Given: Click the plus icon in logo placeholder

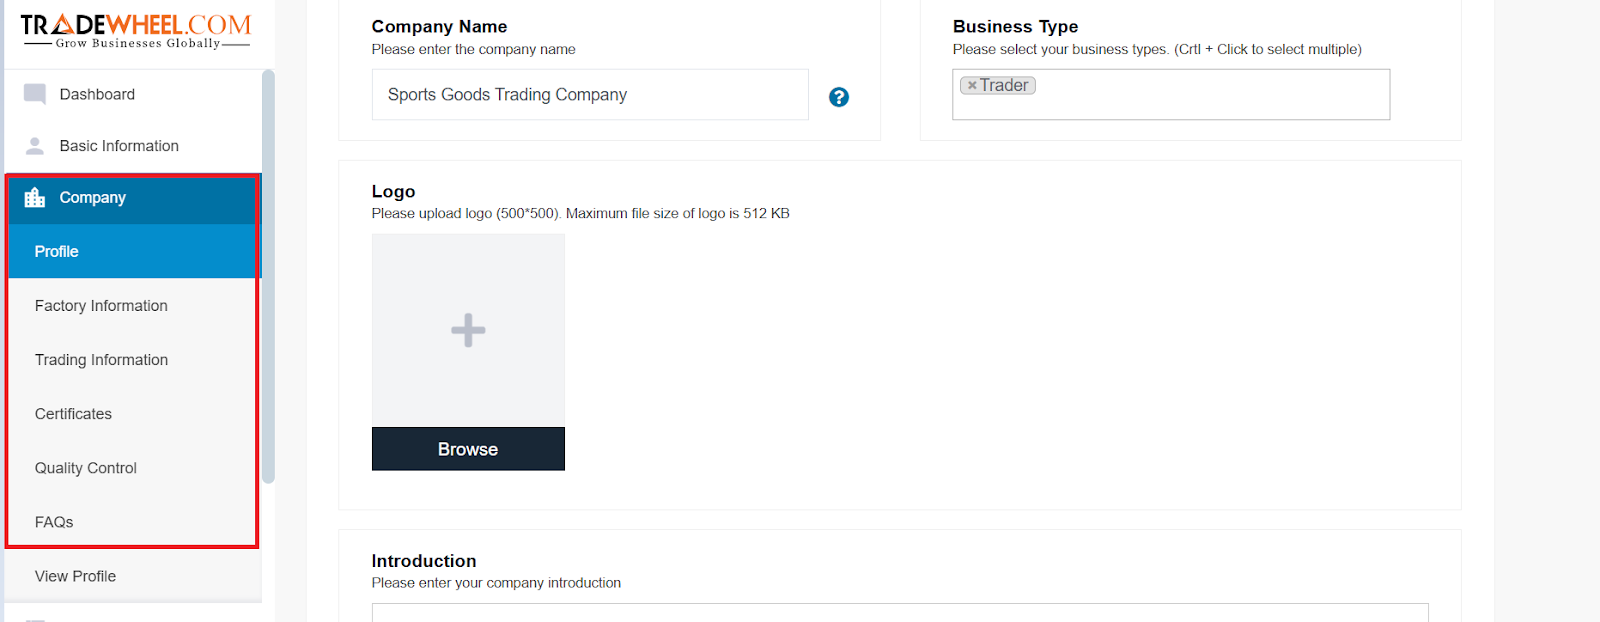Looking at the screenshot, I should click(x=468, y=330).
